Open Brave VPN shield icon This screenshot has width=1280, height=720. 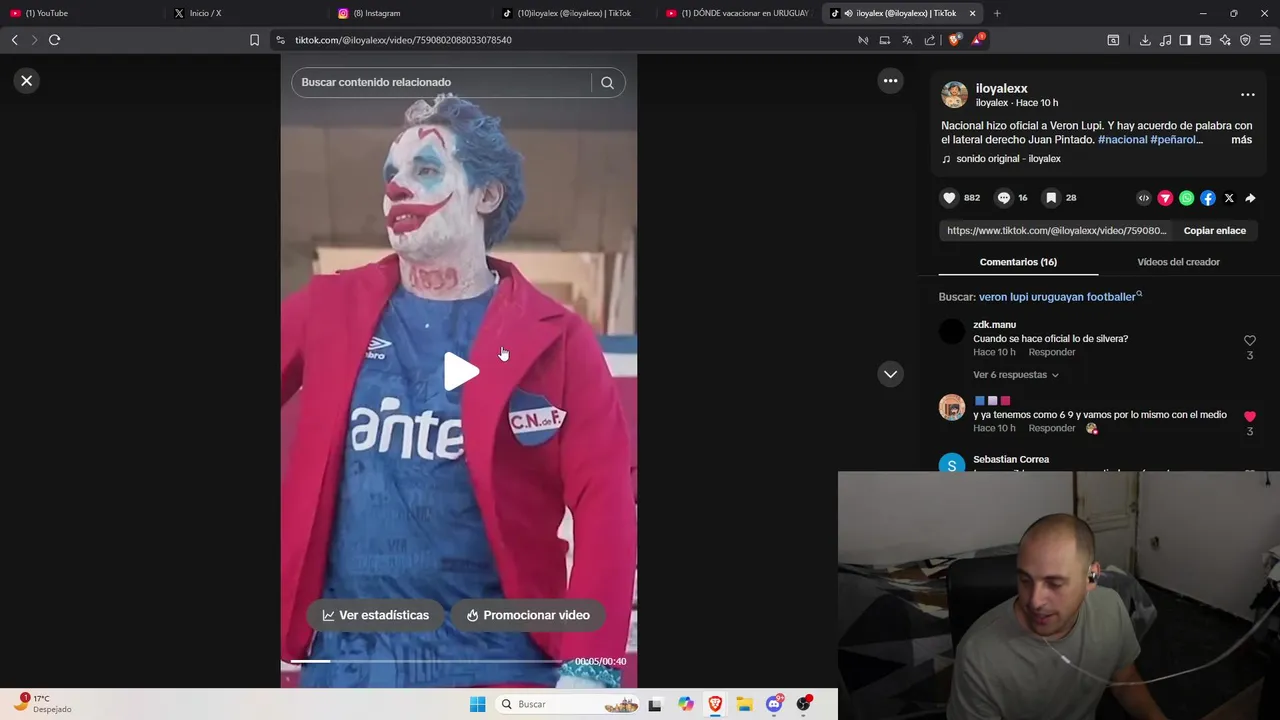pos(1245,40)
